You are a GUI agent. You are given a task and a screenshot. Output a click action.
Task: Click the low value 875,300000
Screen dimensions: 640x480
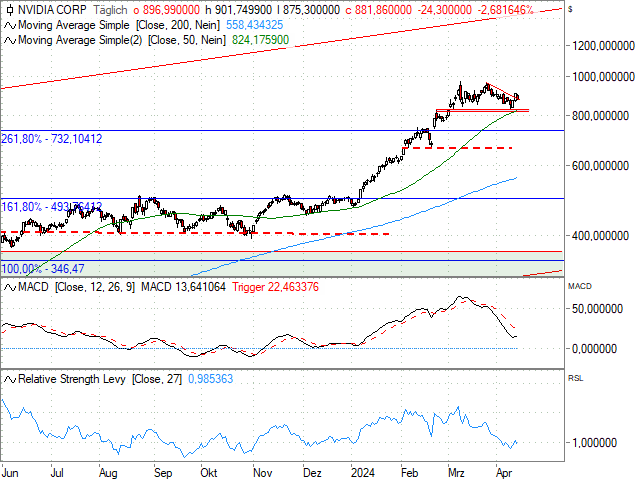tap(311, 10)
